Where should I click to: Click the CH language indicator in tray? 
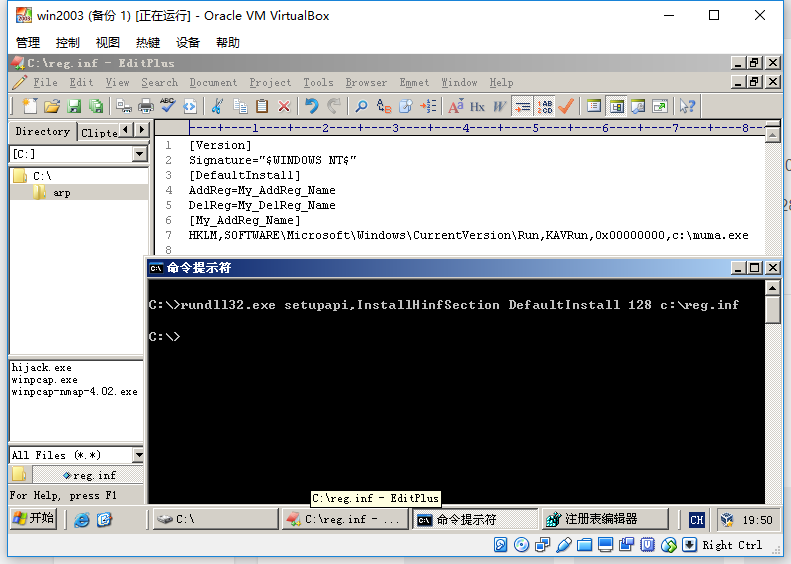[x=697, y=520]
